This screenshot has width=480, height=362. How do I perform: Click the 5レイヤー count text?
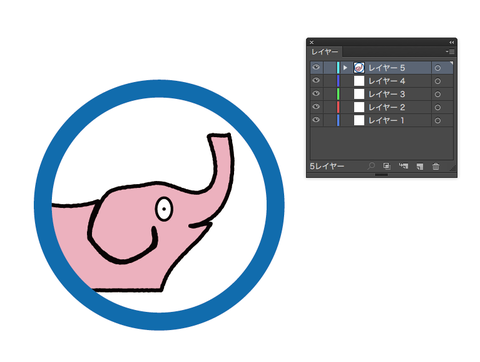click(x=327, y=166)
